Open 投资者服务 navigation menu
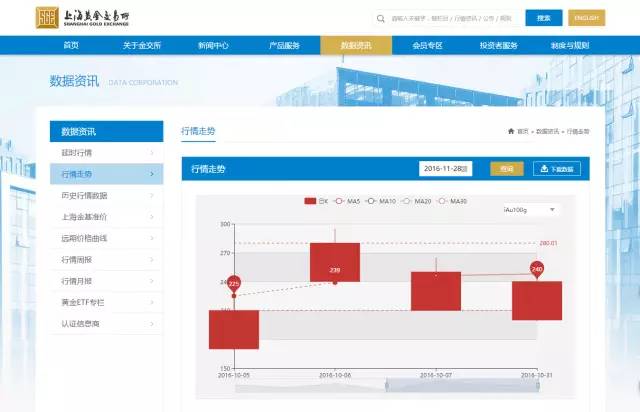Screen dimensions: 640x412 pyautogui.click(x=498, y=45)
